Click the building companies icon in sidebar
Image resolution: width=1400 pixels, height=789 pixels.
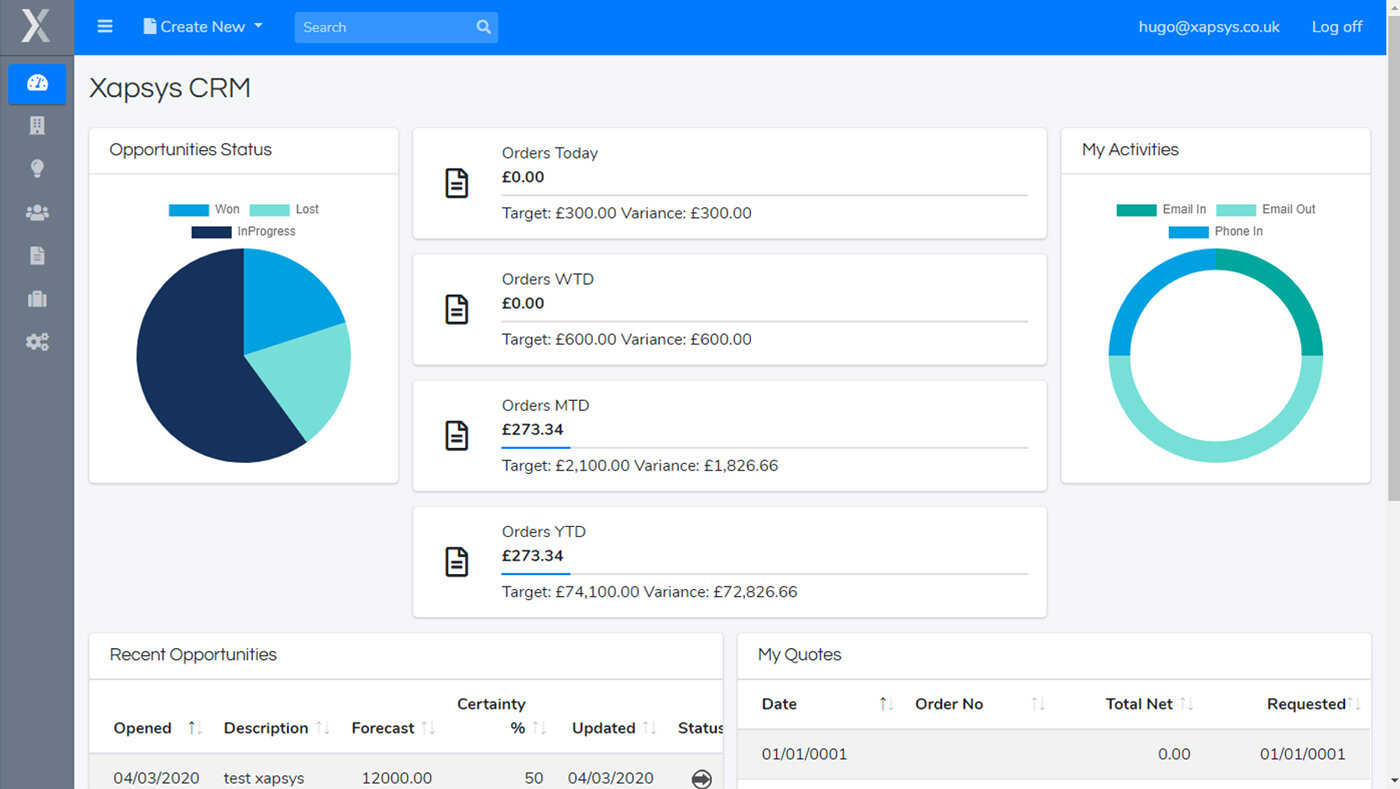(x=37, y=126)
